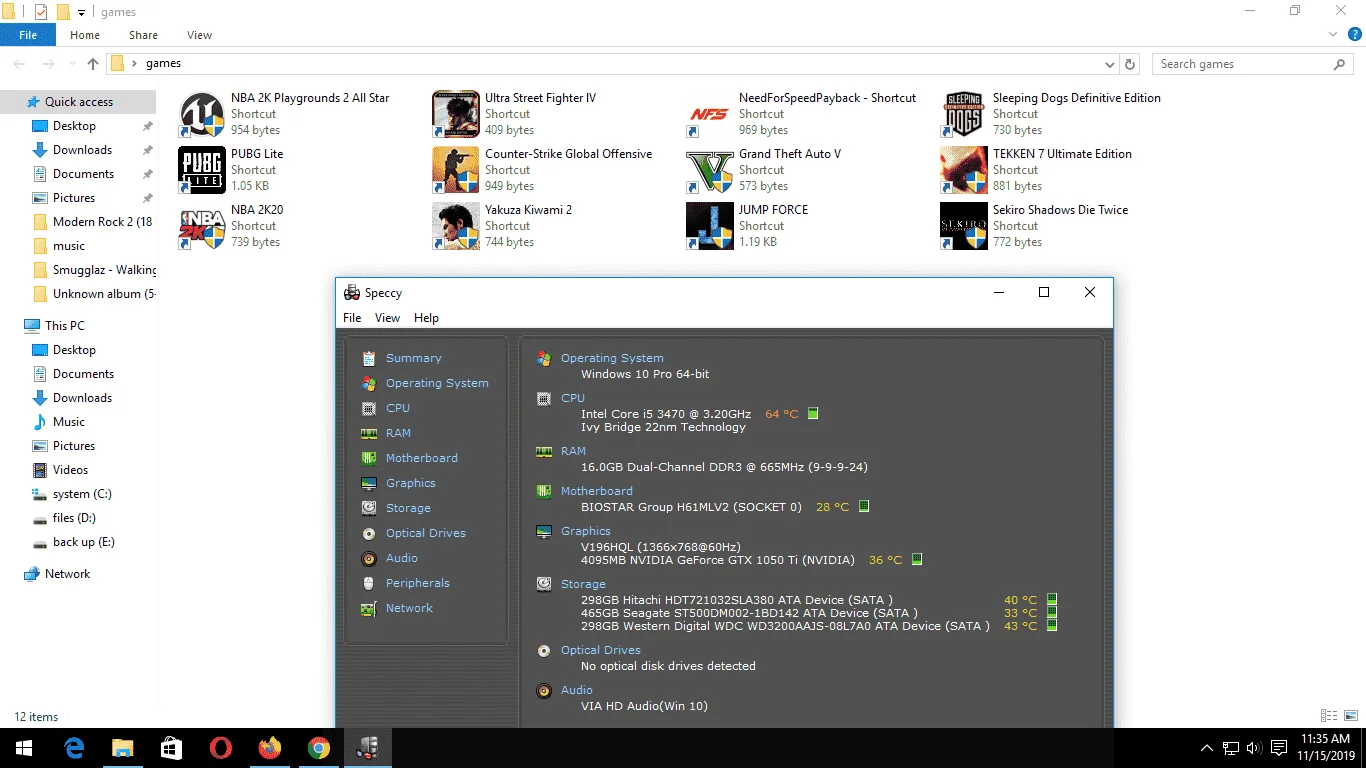
Task: Open the volume control in system tray
Action: coord(1255,748)
